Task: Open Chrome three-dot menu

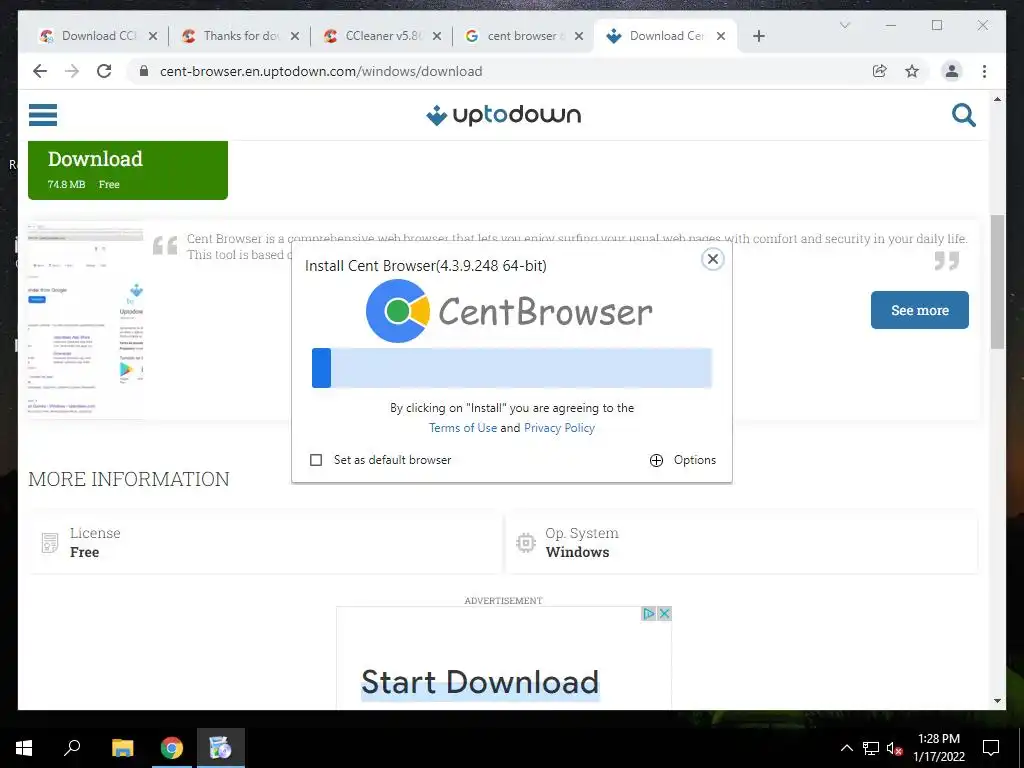Action: (984, 71)
